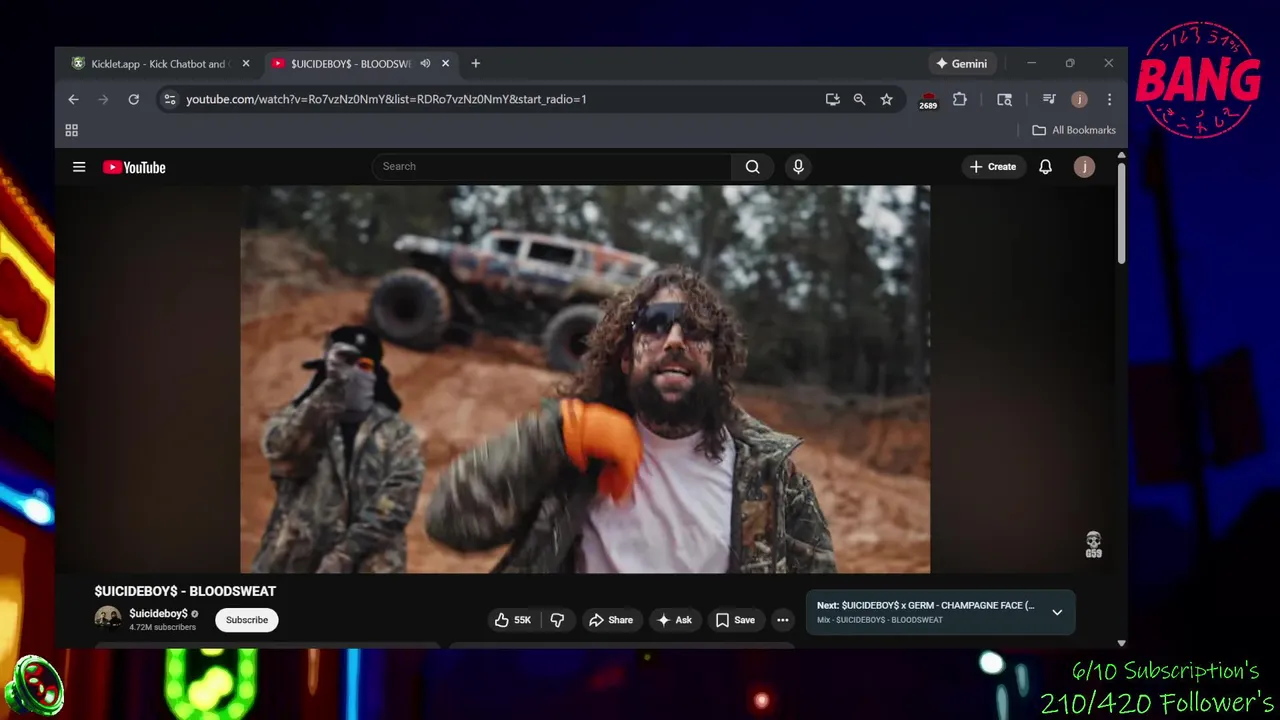Viewport: 1280px width, 720px height.
Task: Open the YouTube account avatar menu
Action: [1084, 167]
